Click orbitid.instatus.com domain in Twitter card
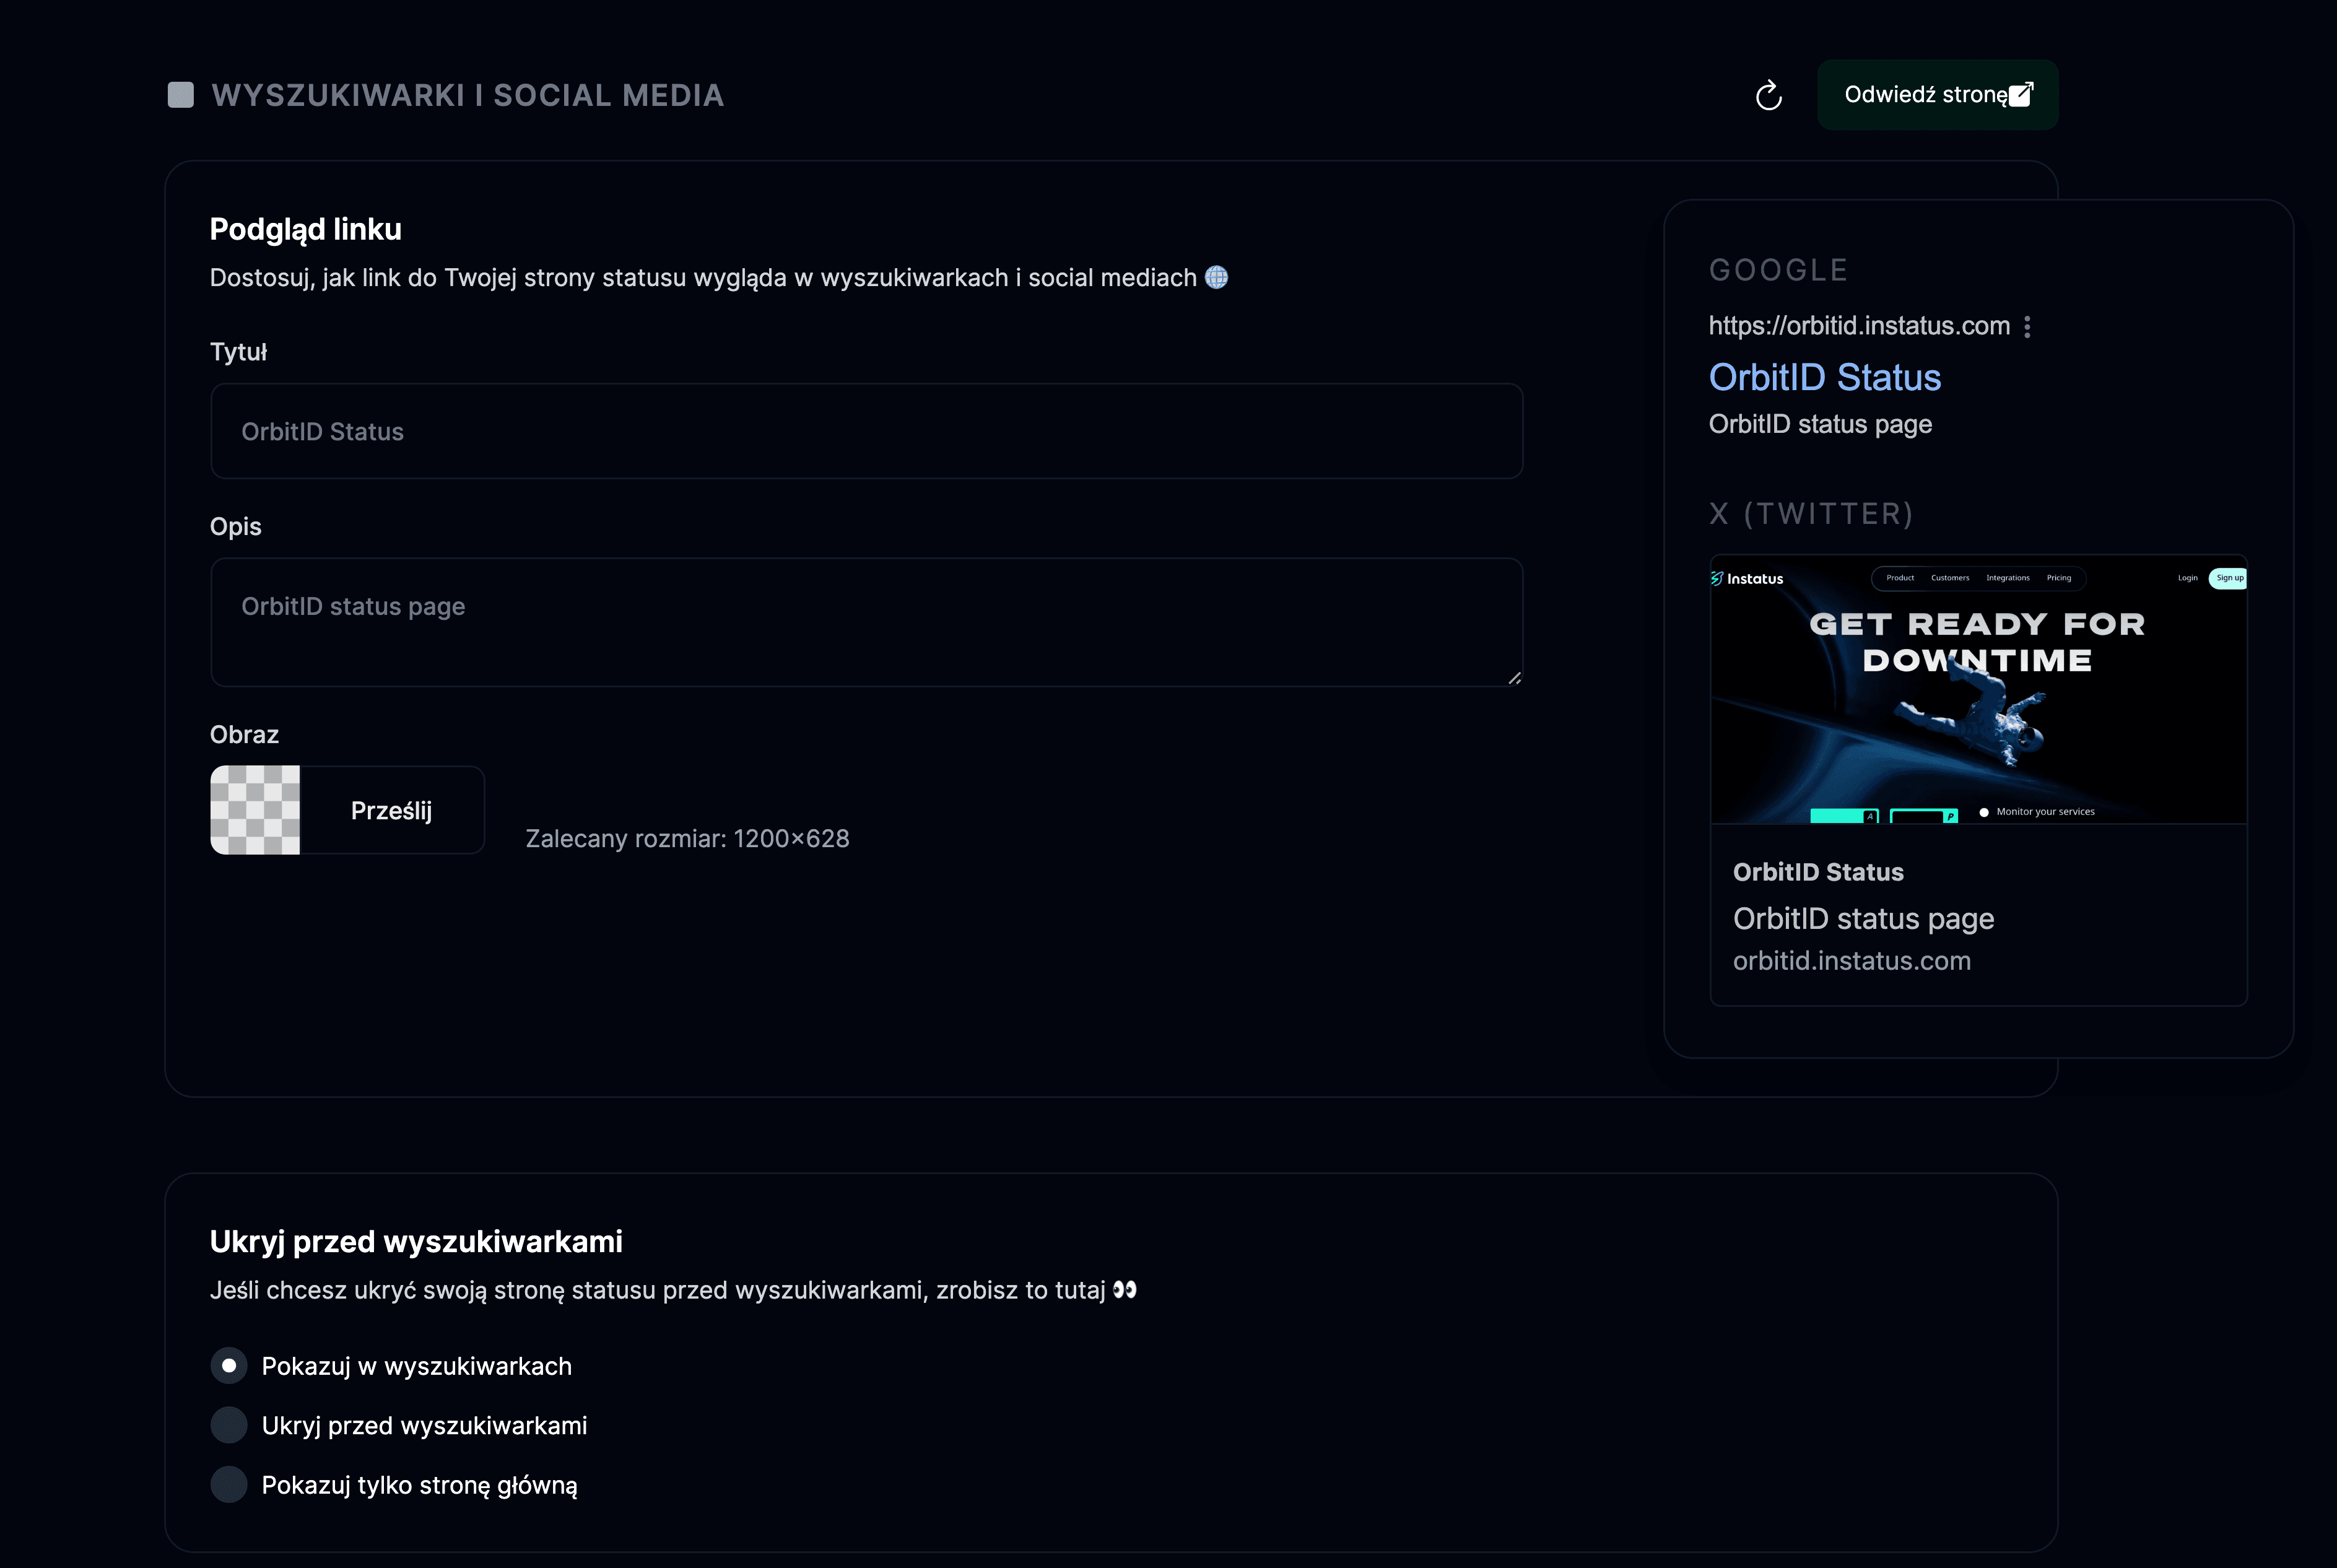 click(x=1852, y=961)
